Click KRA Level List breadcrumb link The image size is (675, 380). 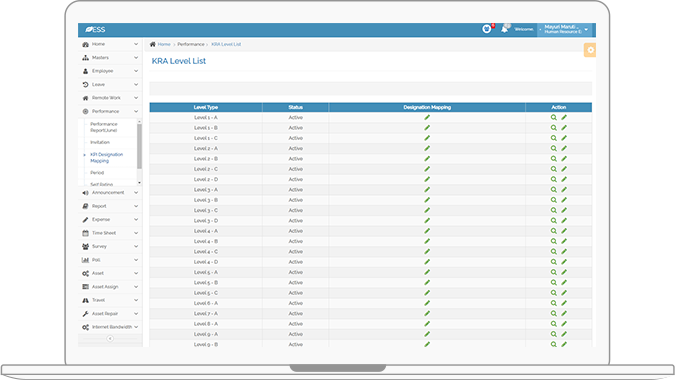tap(226, 44)
